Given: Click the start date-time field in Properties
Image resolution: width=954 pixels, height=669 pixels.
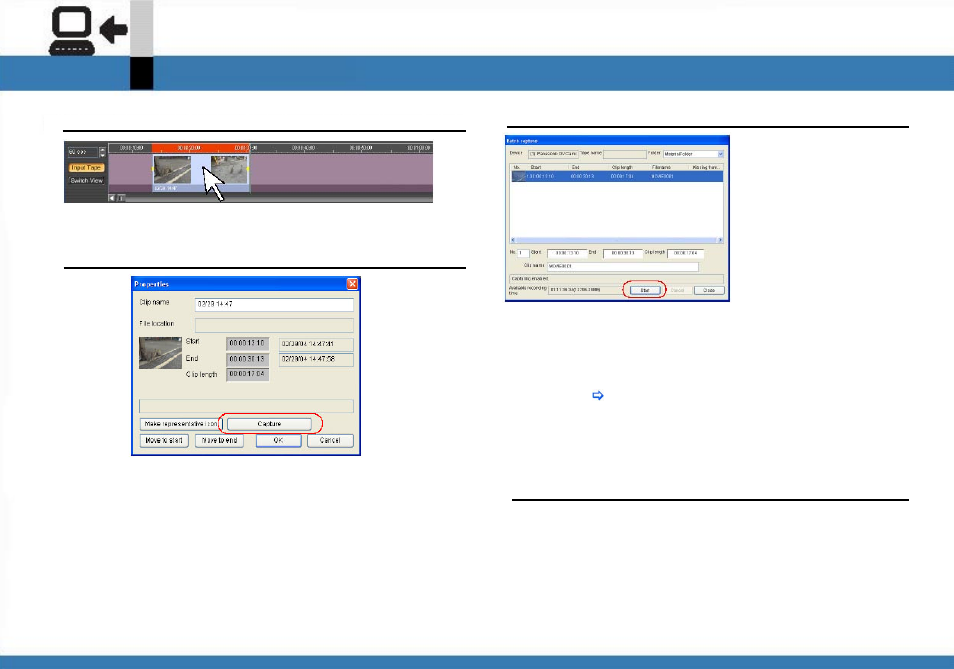Looking at the screenshot, I should pyautogui.click(x=316, y=344).
